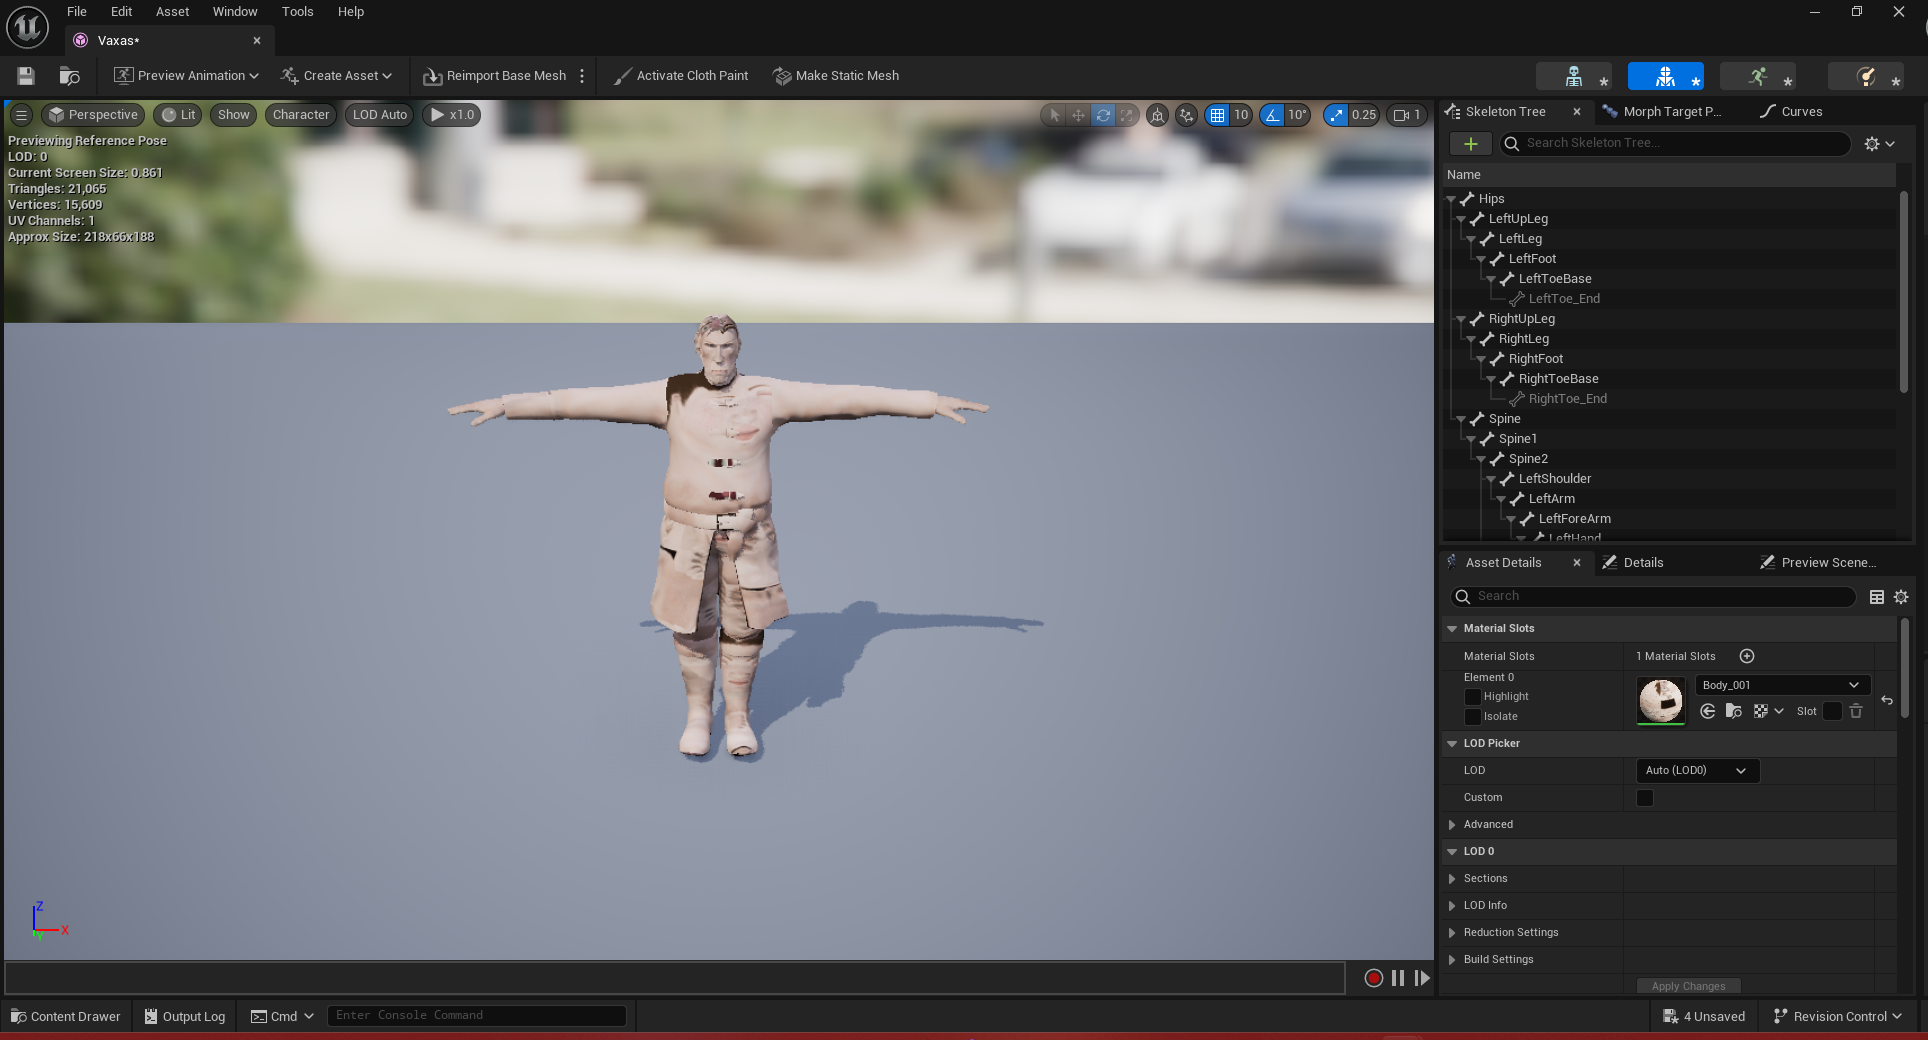Open the Animation editor running-figure icon

pyautogui.click(x=1757, y=76)
